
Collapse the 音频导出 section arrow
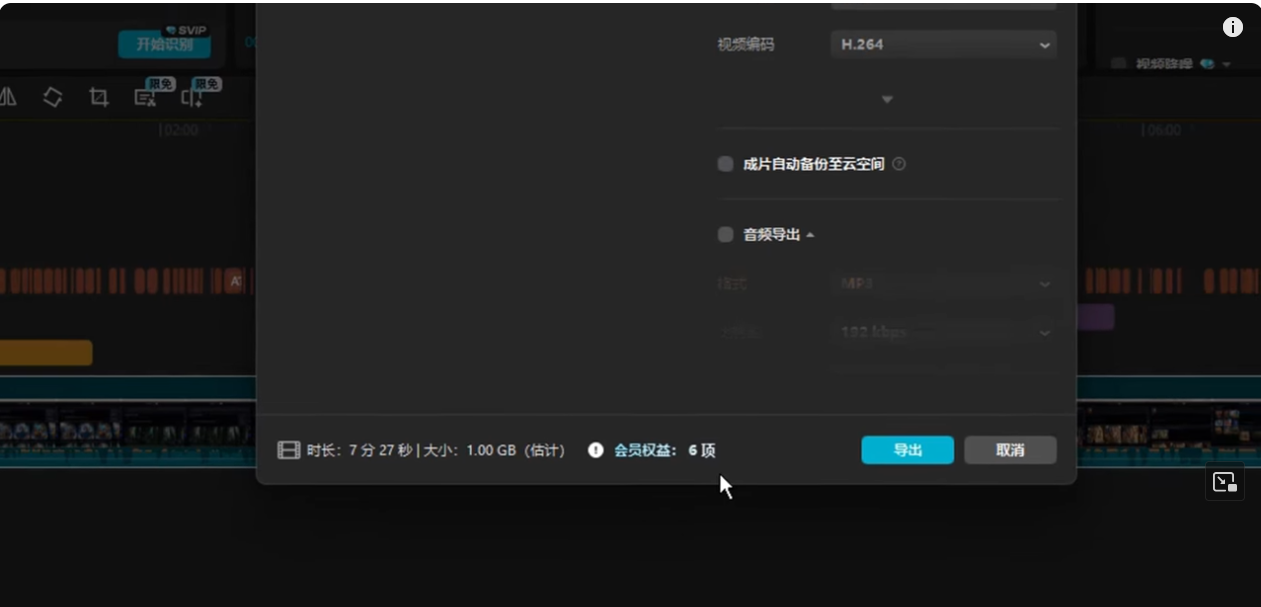tap(810, 235)
